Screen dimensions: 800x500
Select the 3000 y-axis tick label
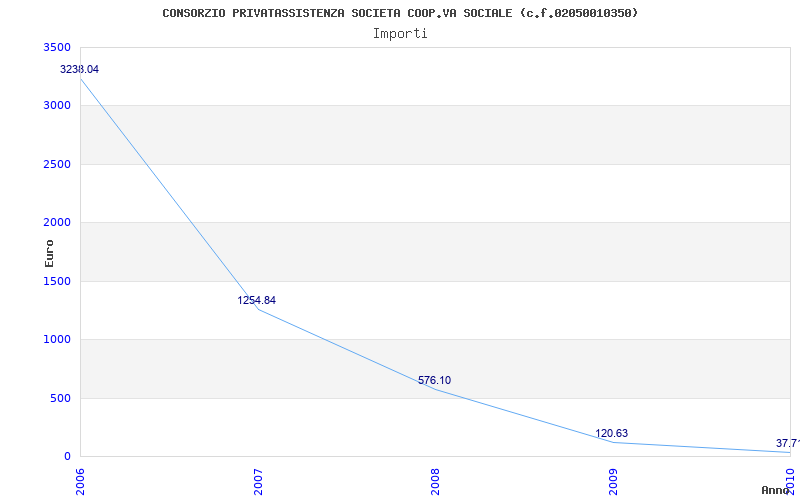[x=58, y=106]
